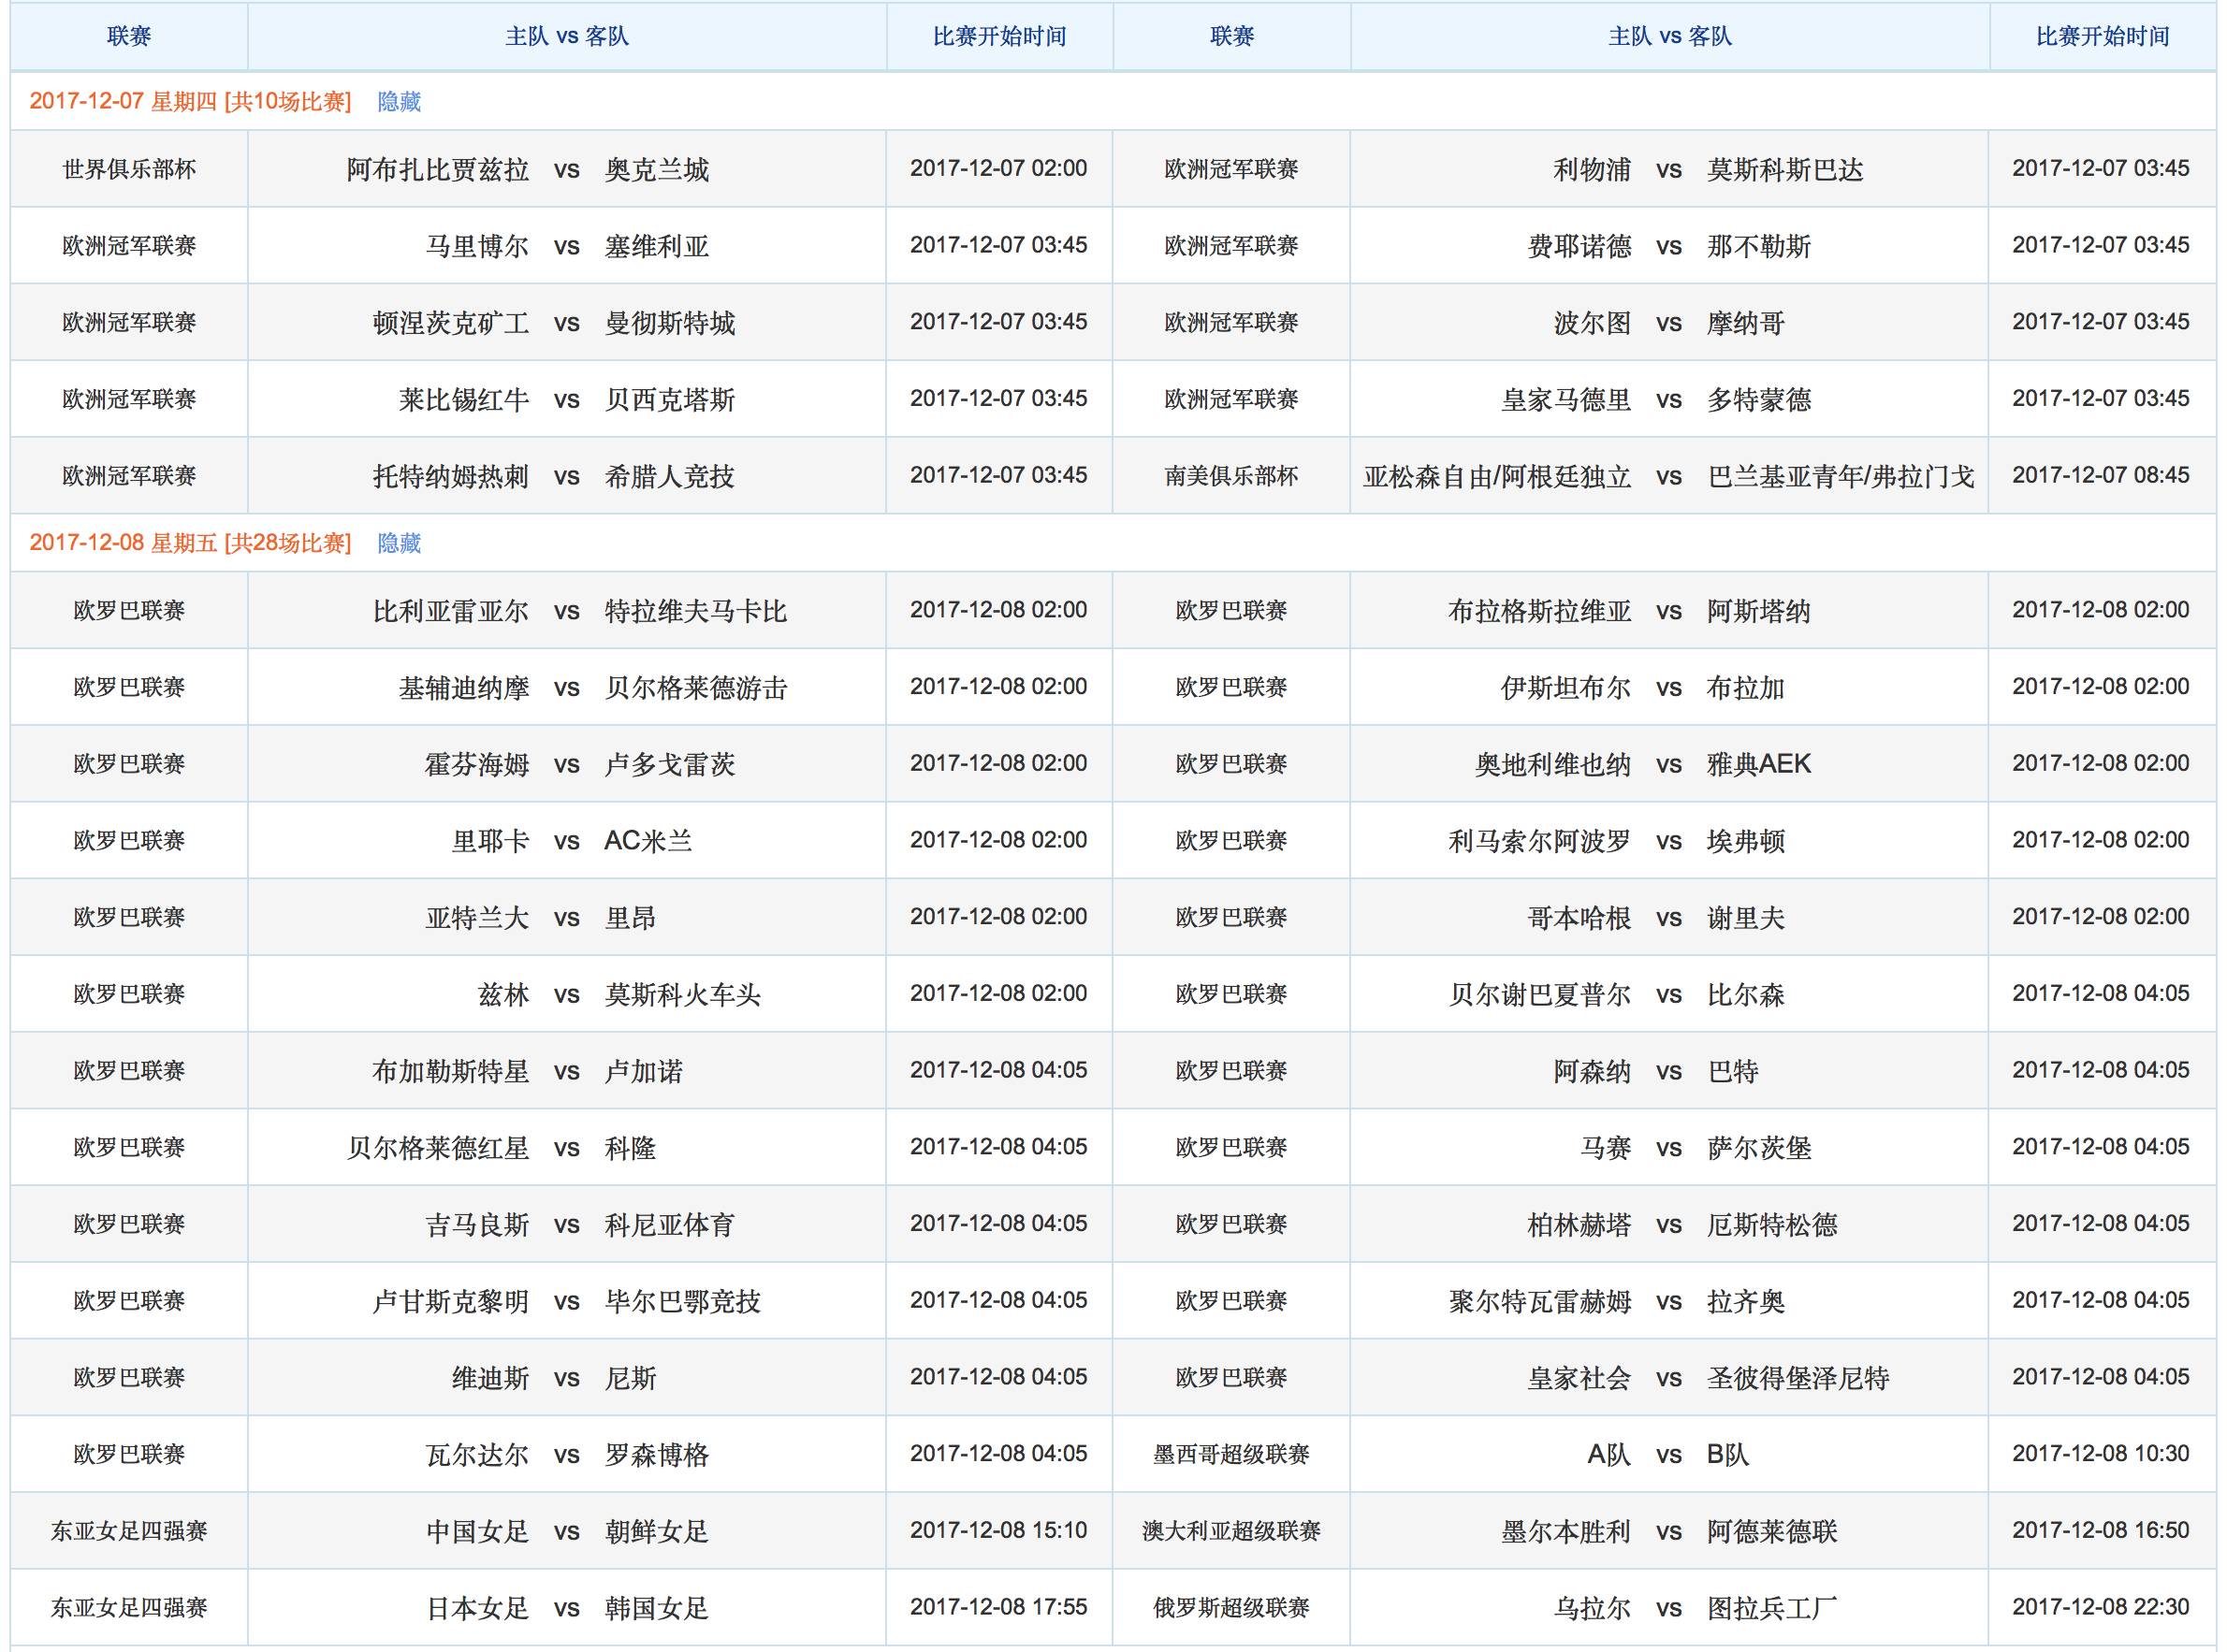
Task: Click away team 圣彼得堡泽尼特
Action: [x=1798, y=1379]
